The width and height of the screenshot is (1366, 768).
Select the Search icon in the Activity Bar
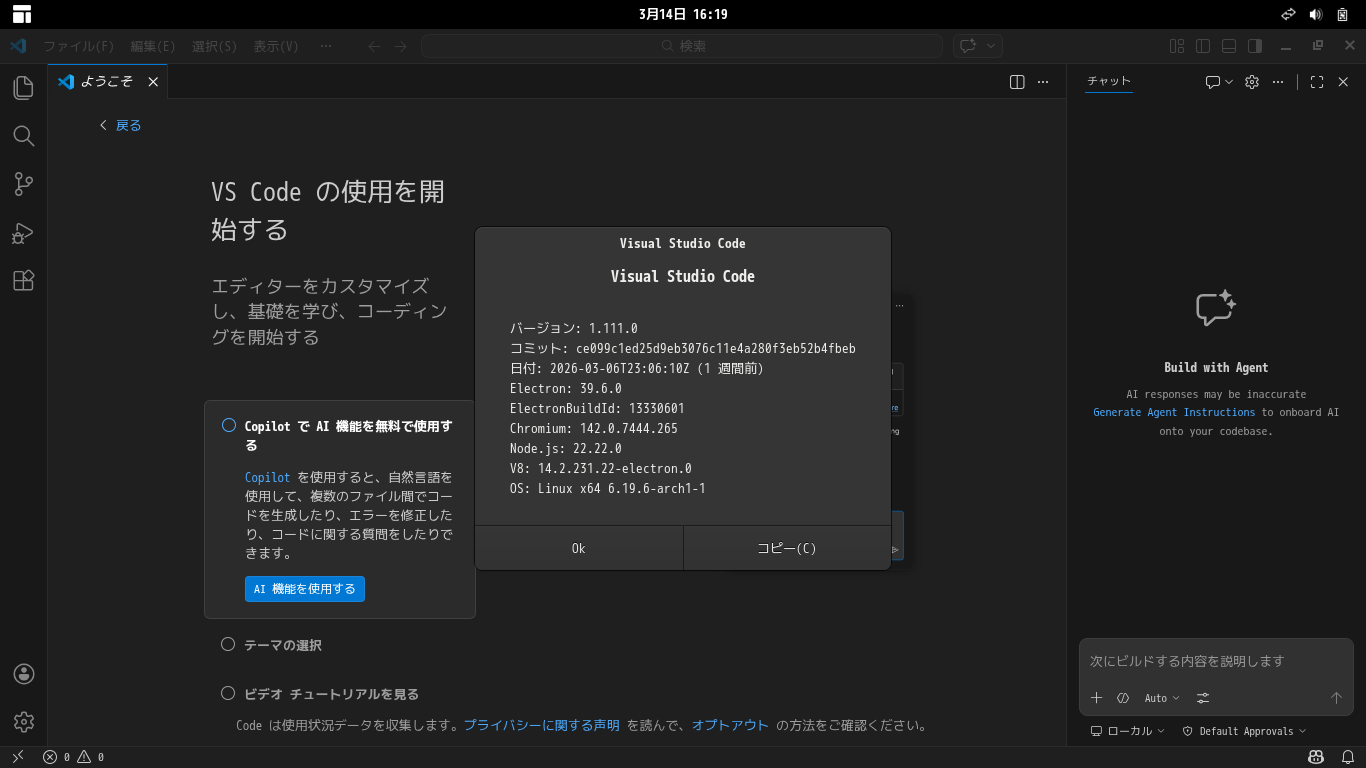coord(23,136)
